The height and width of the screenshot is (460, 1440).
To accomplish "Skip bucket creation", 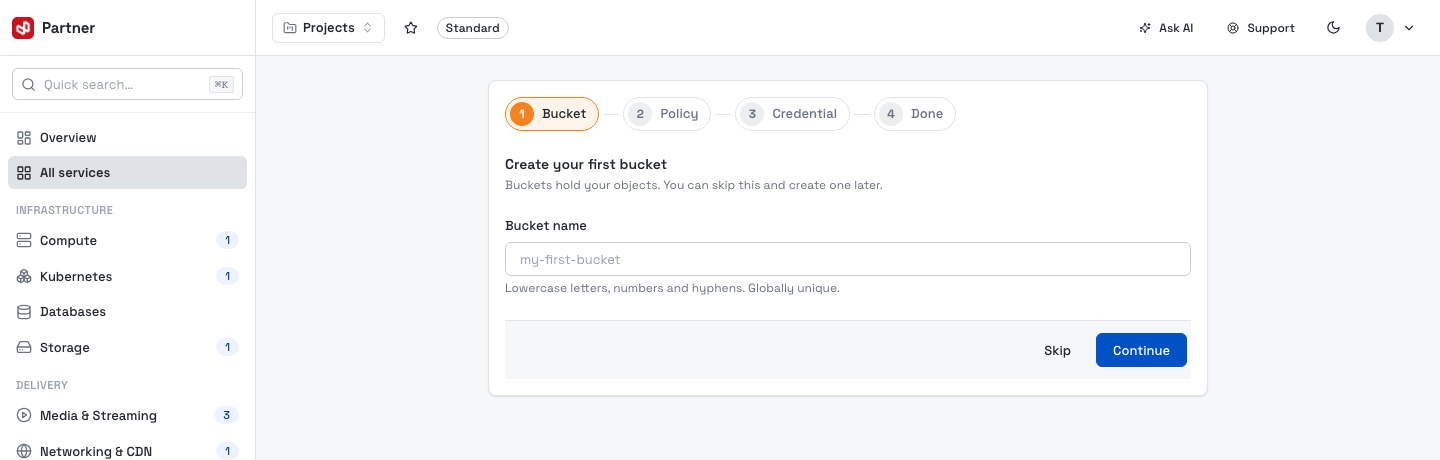I will tap(1057, 350).
